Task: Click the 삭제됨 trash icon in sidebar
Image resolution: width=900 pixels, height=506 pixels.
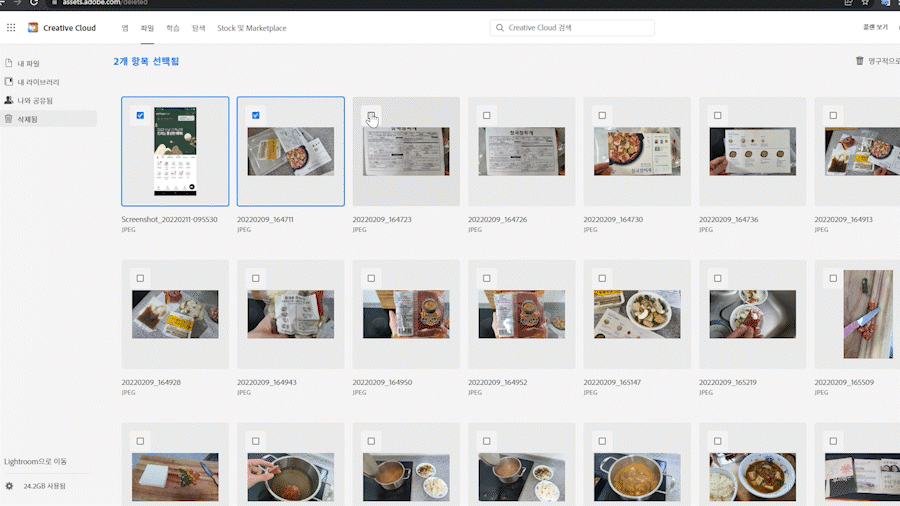Action: click(9, 119)
